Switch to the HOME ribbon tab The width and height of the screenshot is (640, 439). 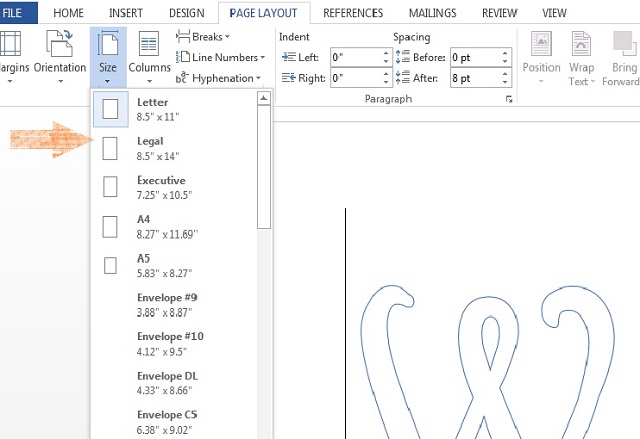click(x=68, y=13)
